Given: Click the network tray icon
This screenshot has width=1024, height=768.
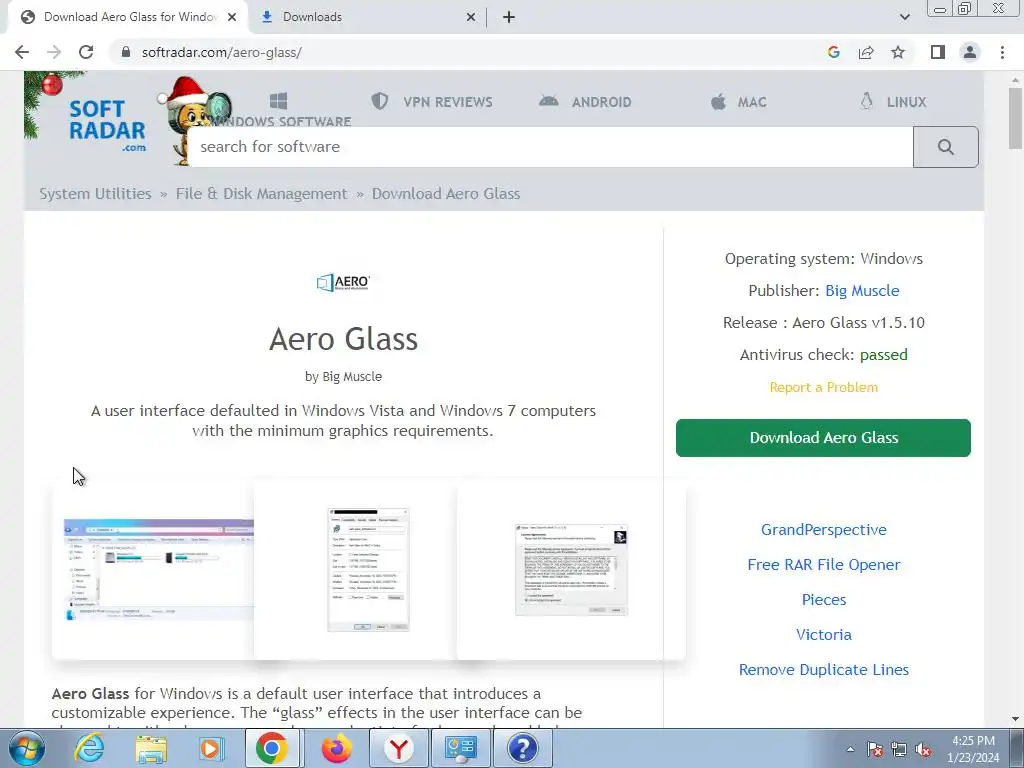Looking at the screenshot, I should 899,750.
